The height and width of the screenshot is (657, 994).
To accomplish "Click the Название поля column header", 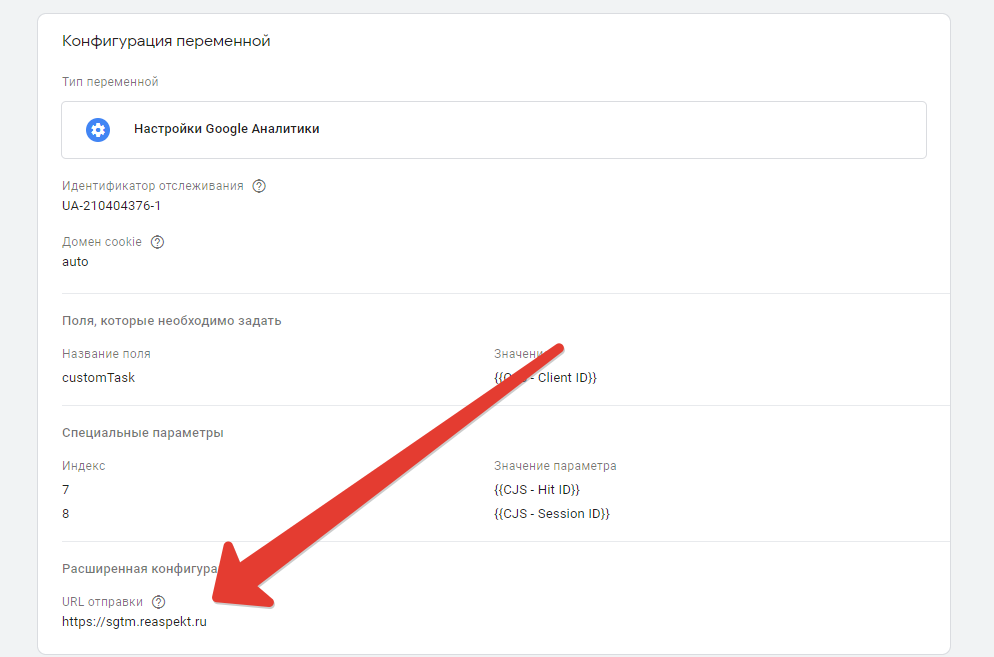I will click(106, 354).
